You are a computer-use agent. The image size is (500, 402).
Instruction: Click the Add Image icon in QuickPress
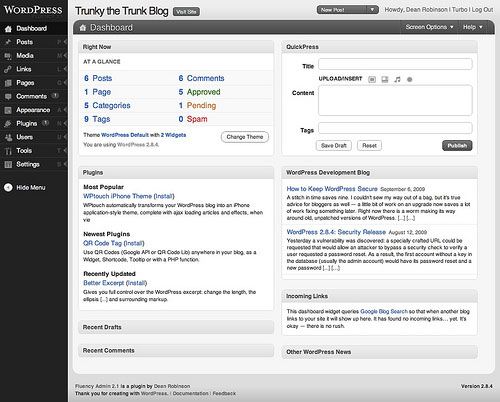point(372,79)
